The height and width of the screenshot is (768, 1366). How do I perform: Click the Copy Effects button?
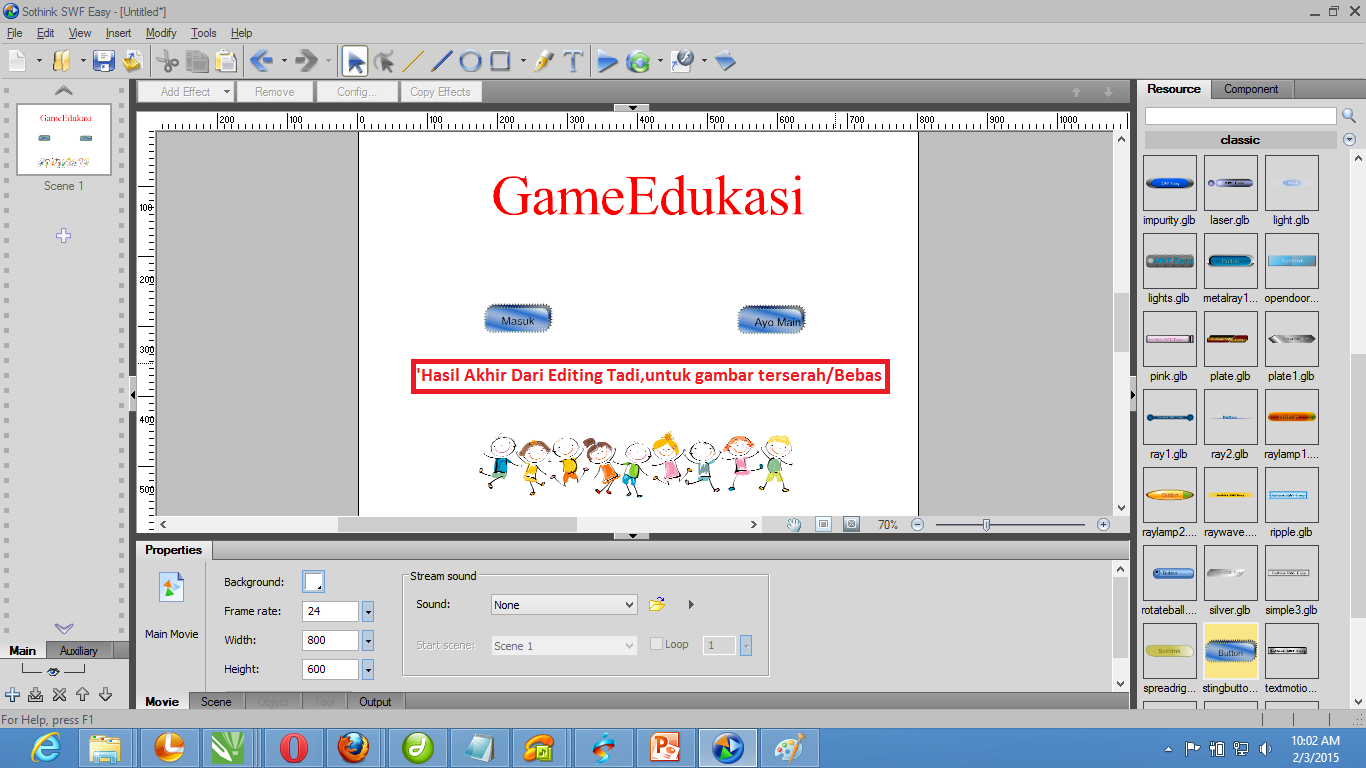click(440, 91)
